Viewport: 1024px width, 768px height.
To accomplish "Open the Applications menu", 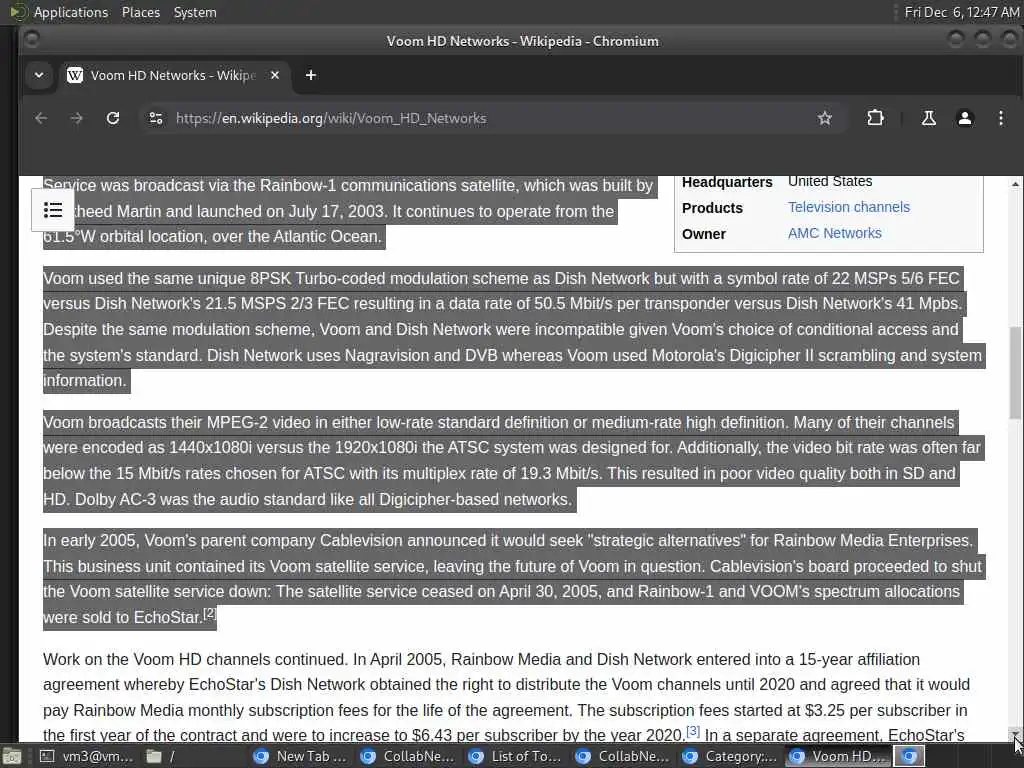I will pos(71,12).
